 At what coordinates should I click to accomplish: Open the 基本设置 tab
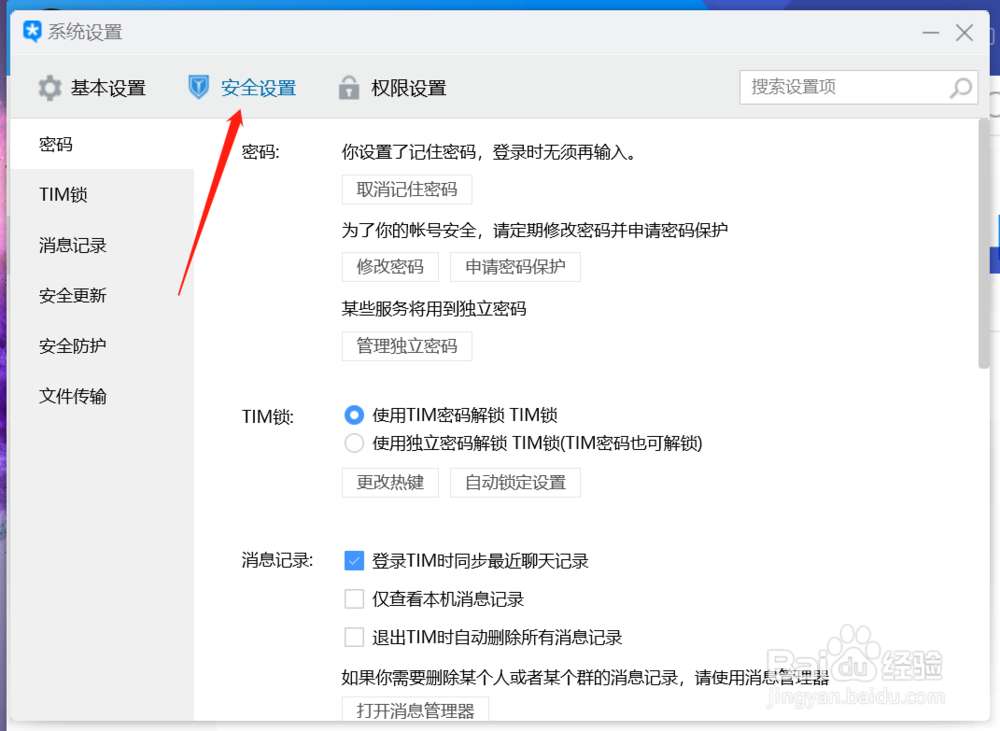point(92,88)
